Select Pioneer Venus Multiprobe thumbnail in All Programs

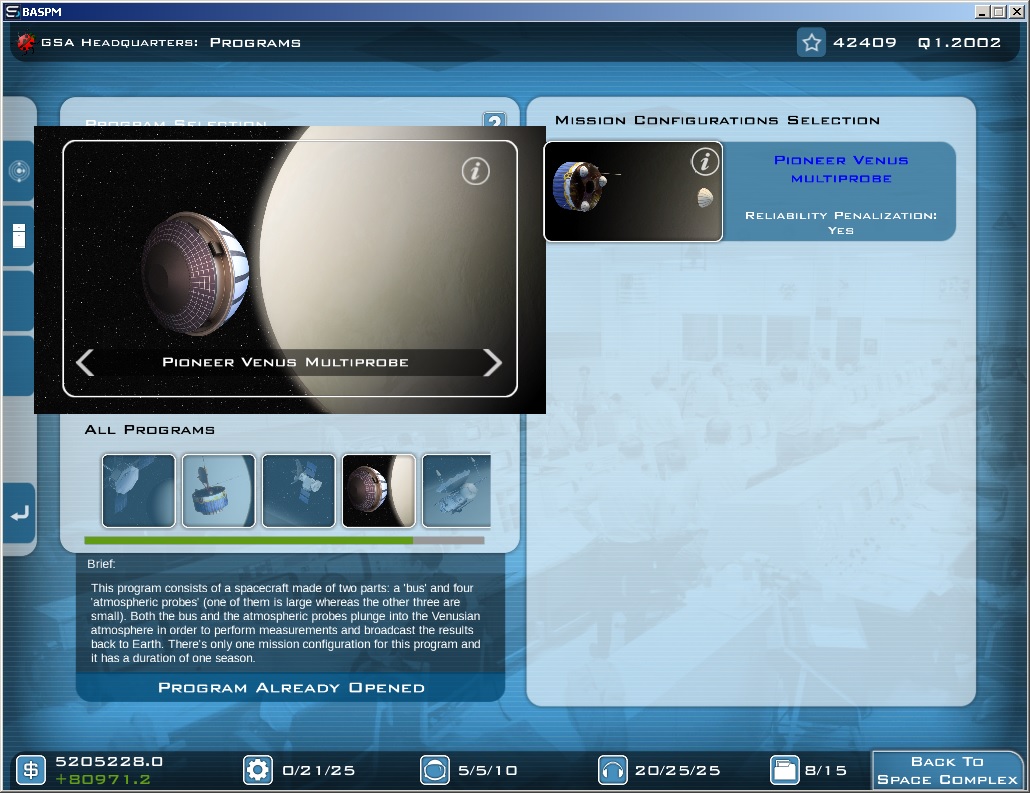pyautogui.click(x=379, y=491)
